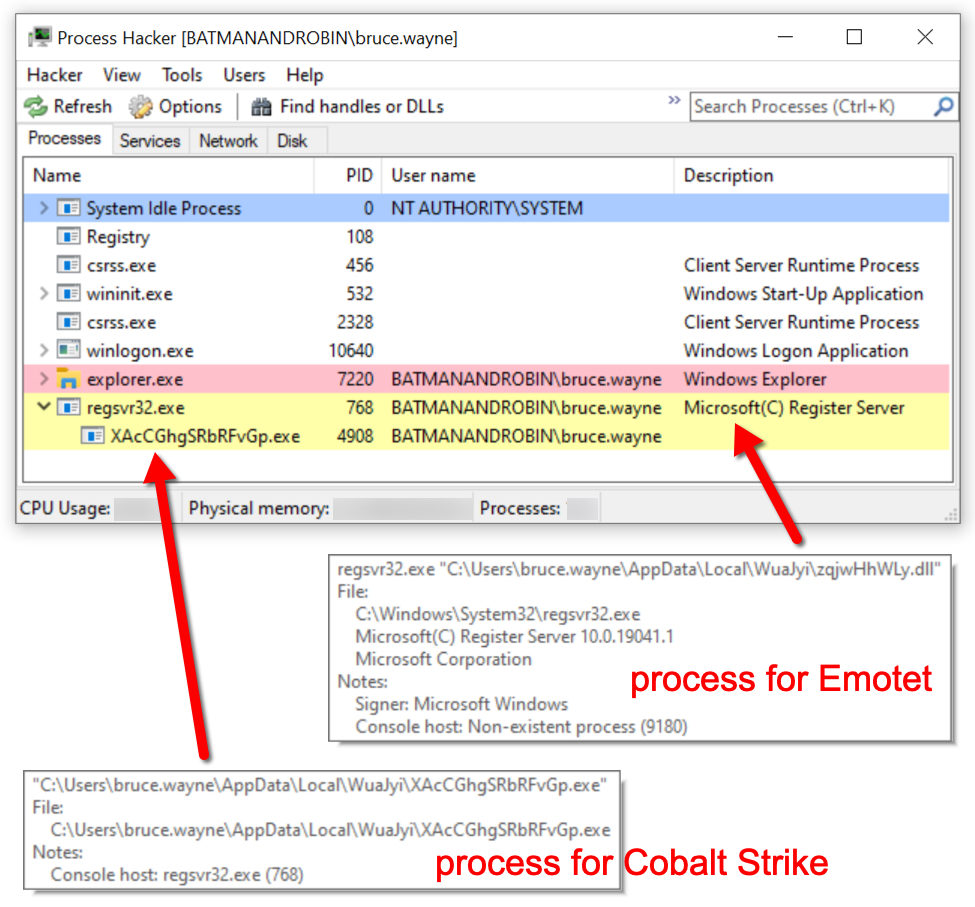Open the View menu
Screen dimensions: 975x907
(122, 75)
